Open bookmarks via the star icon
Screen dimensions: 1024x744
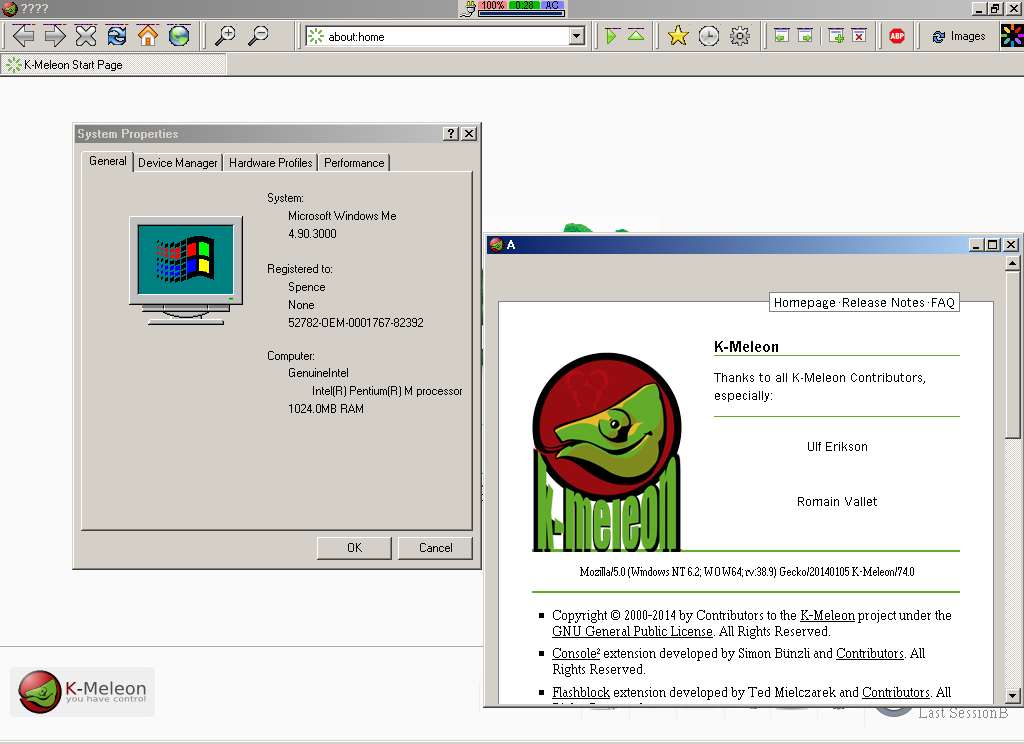pyautogui.click(x=678, y=35)
